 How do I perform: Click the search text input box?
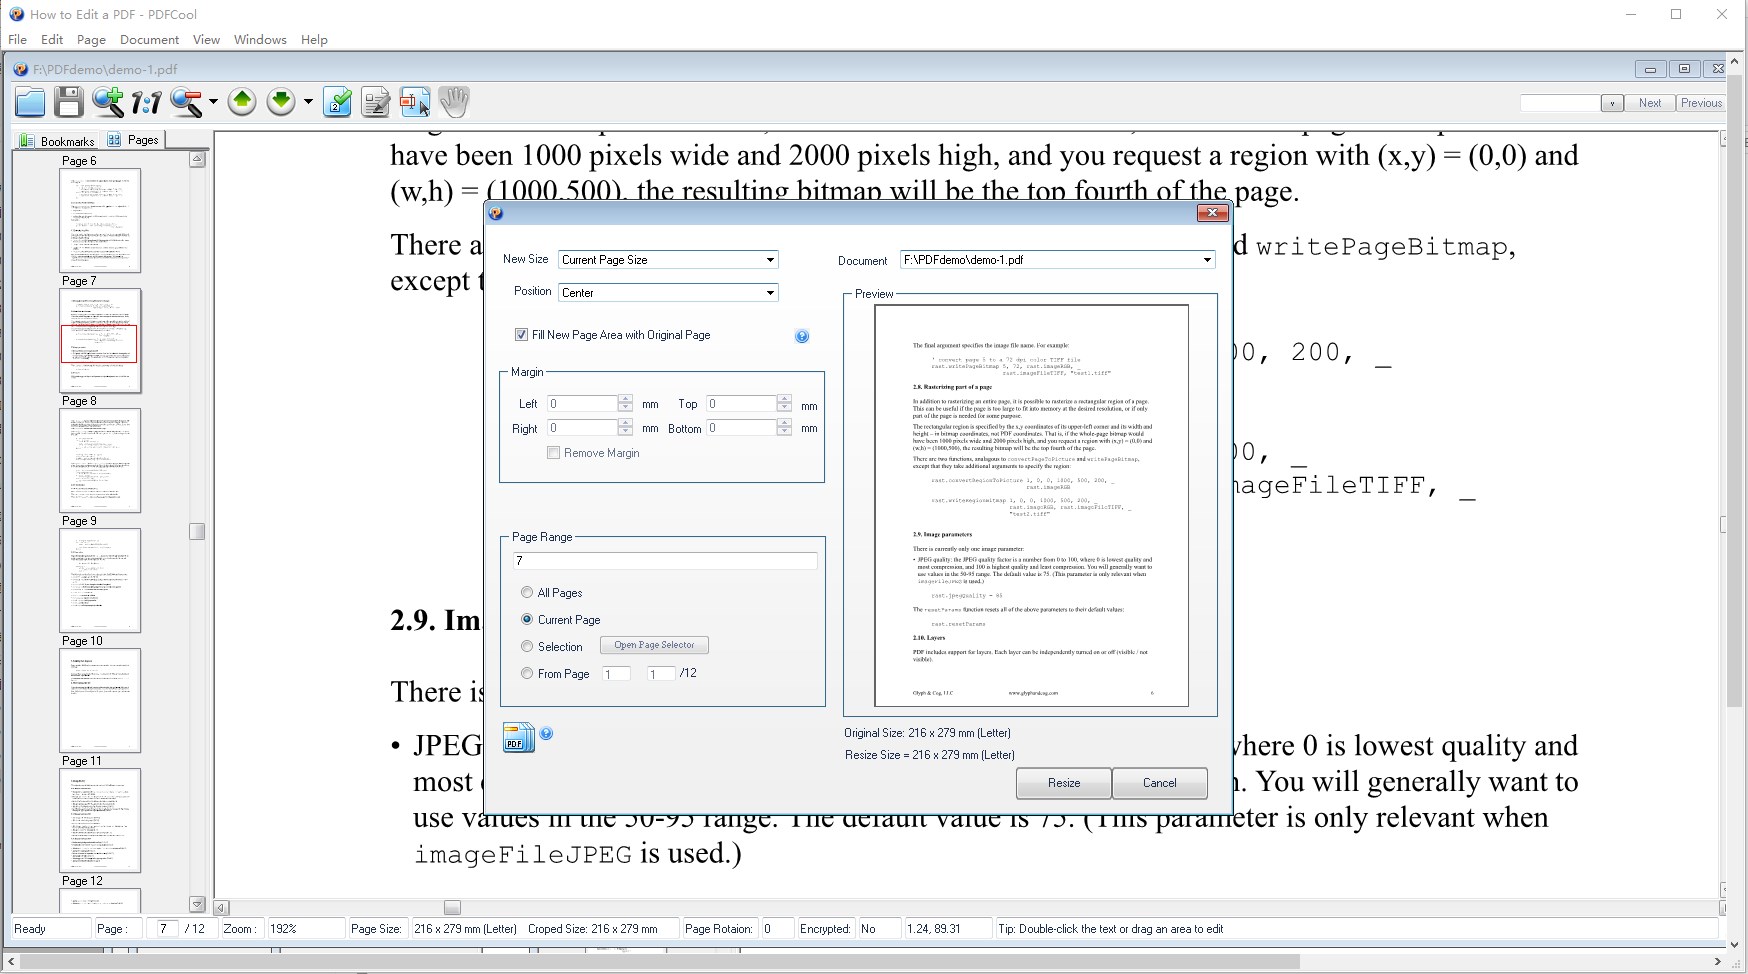(1560, 103)
